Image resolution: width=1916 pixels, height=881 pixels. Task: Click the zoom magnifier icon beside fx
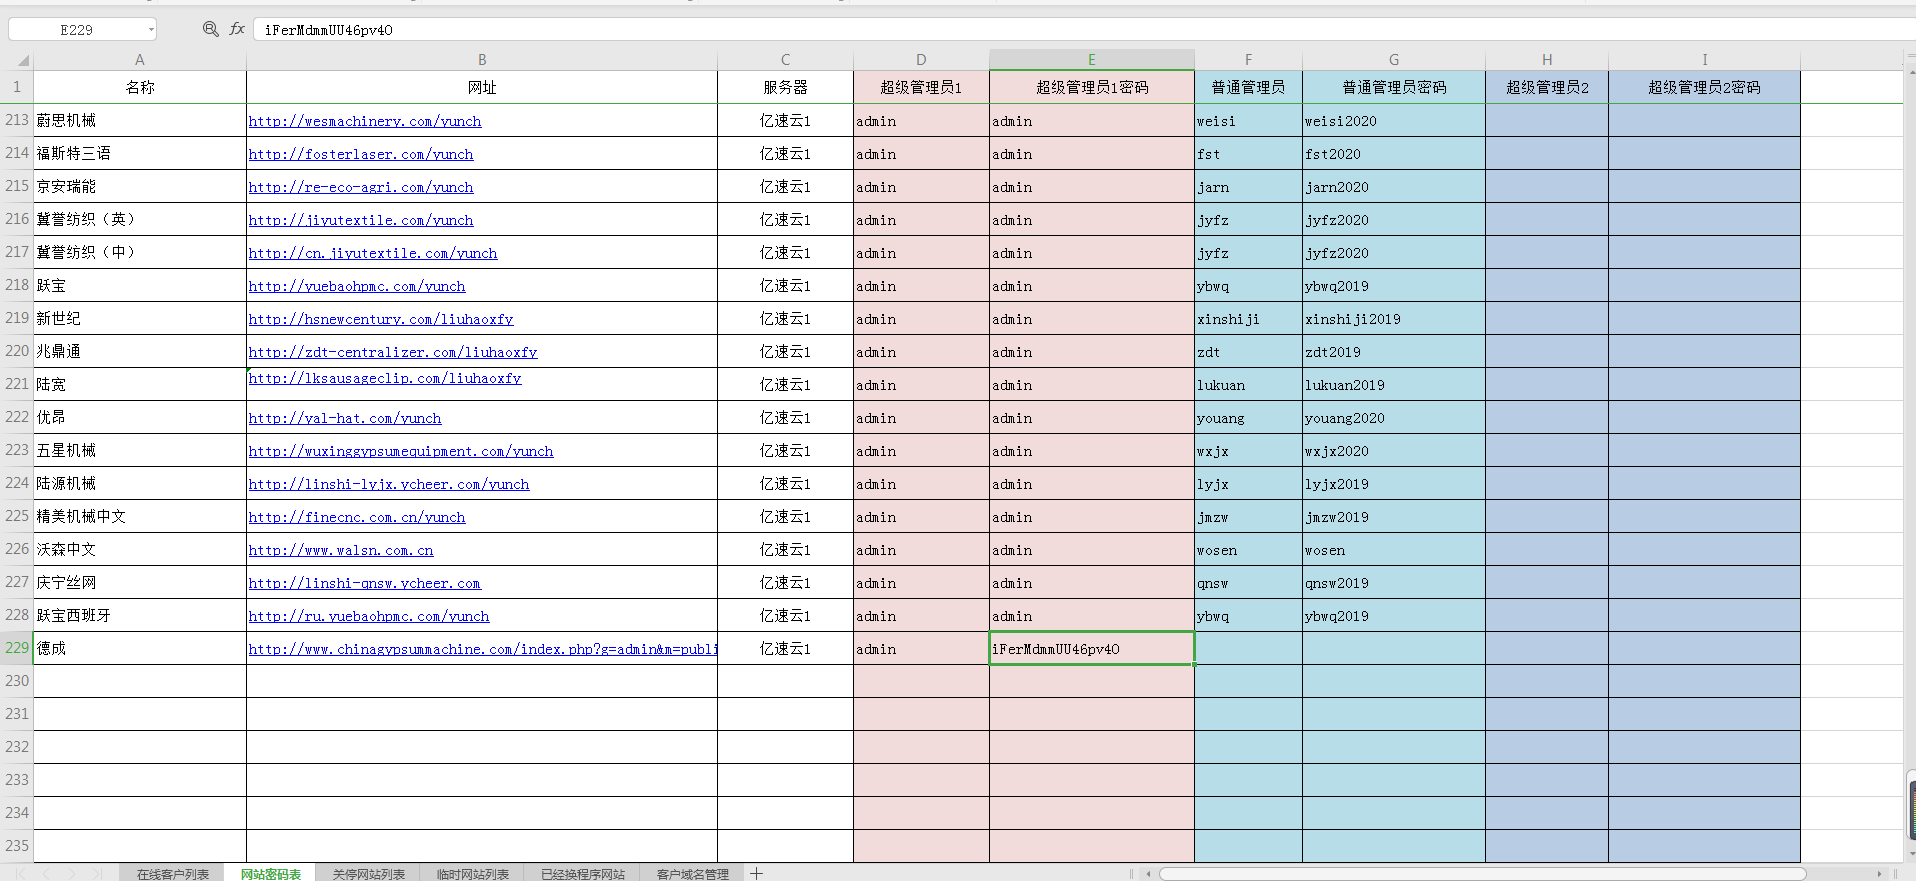click(210, 29)
